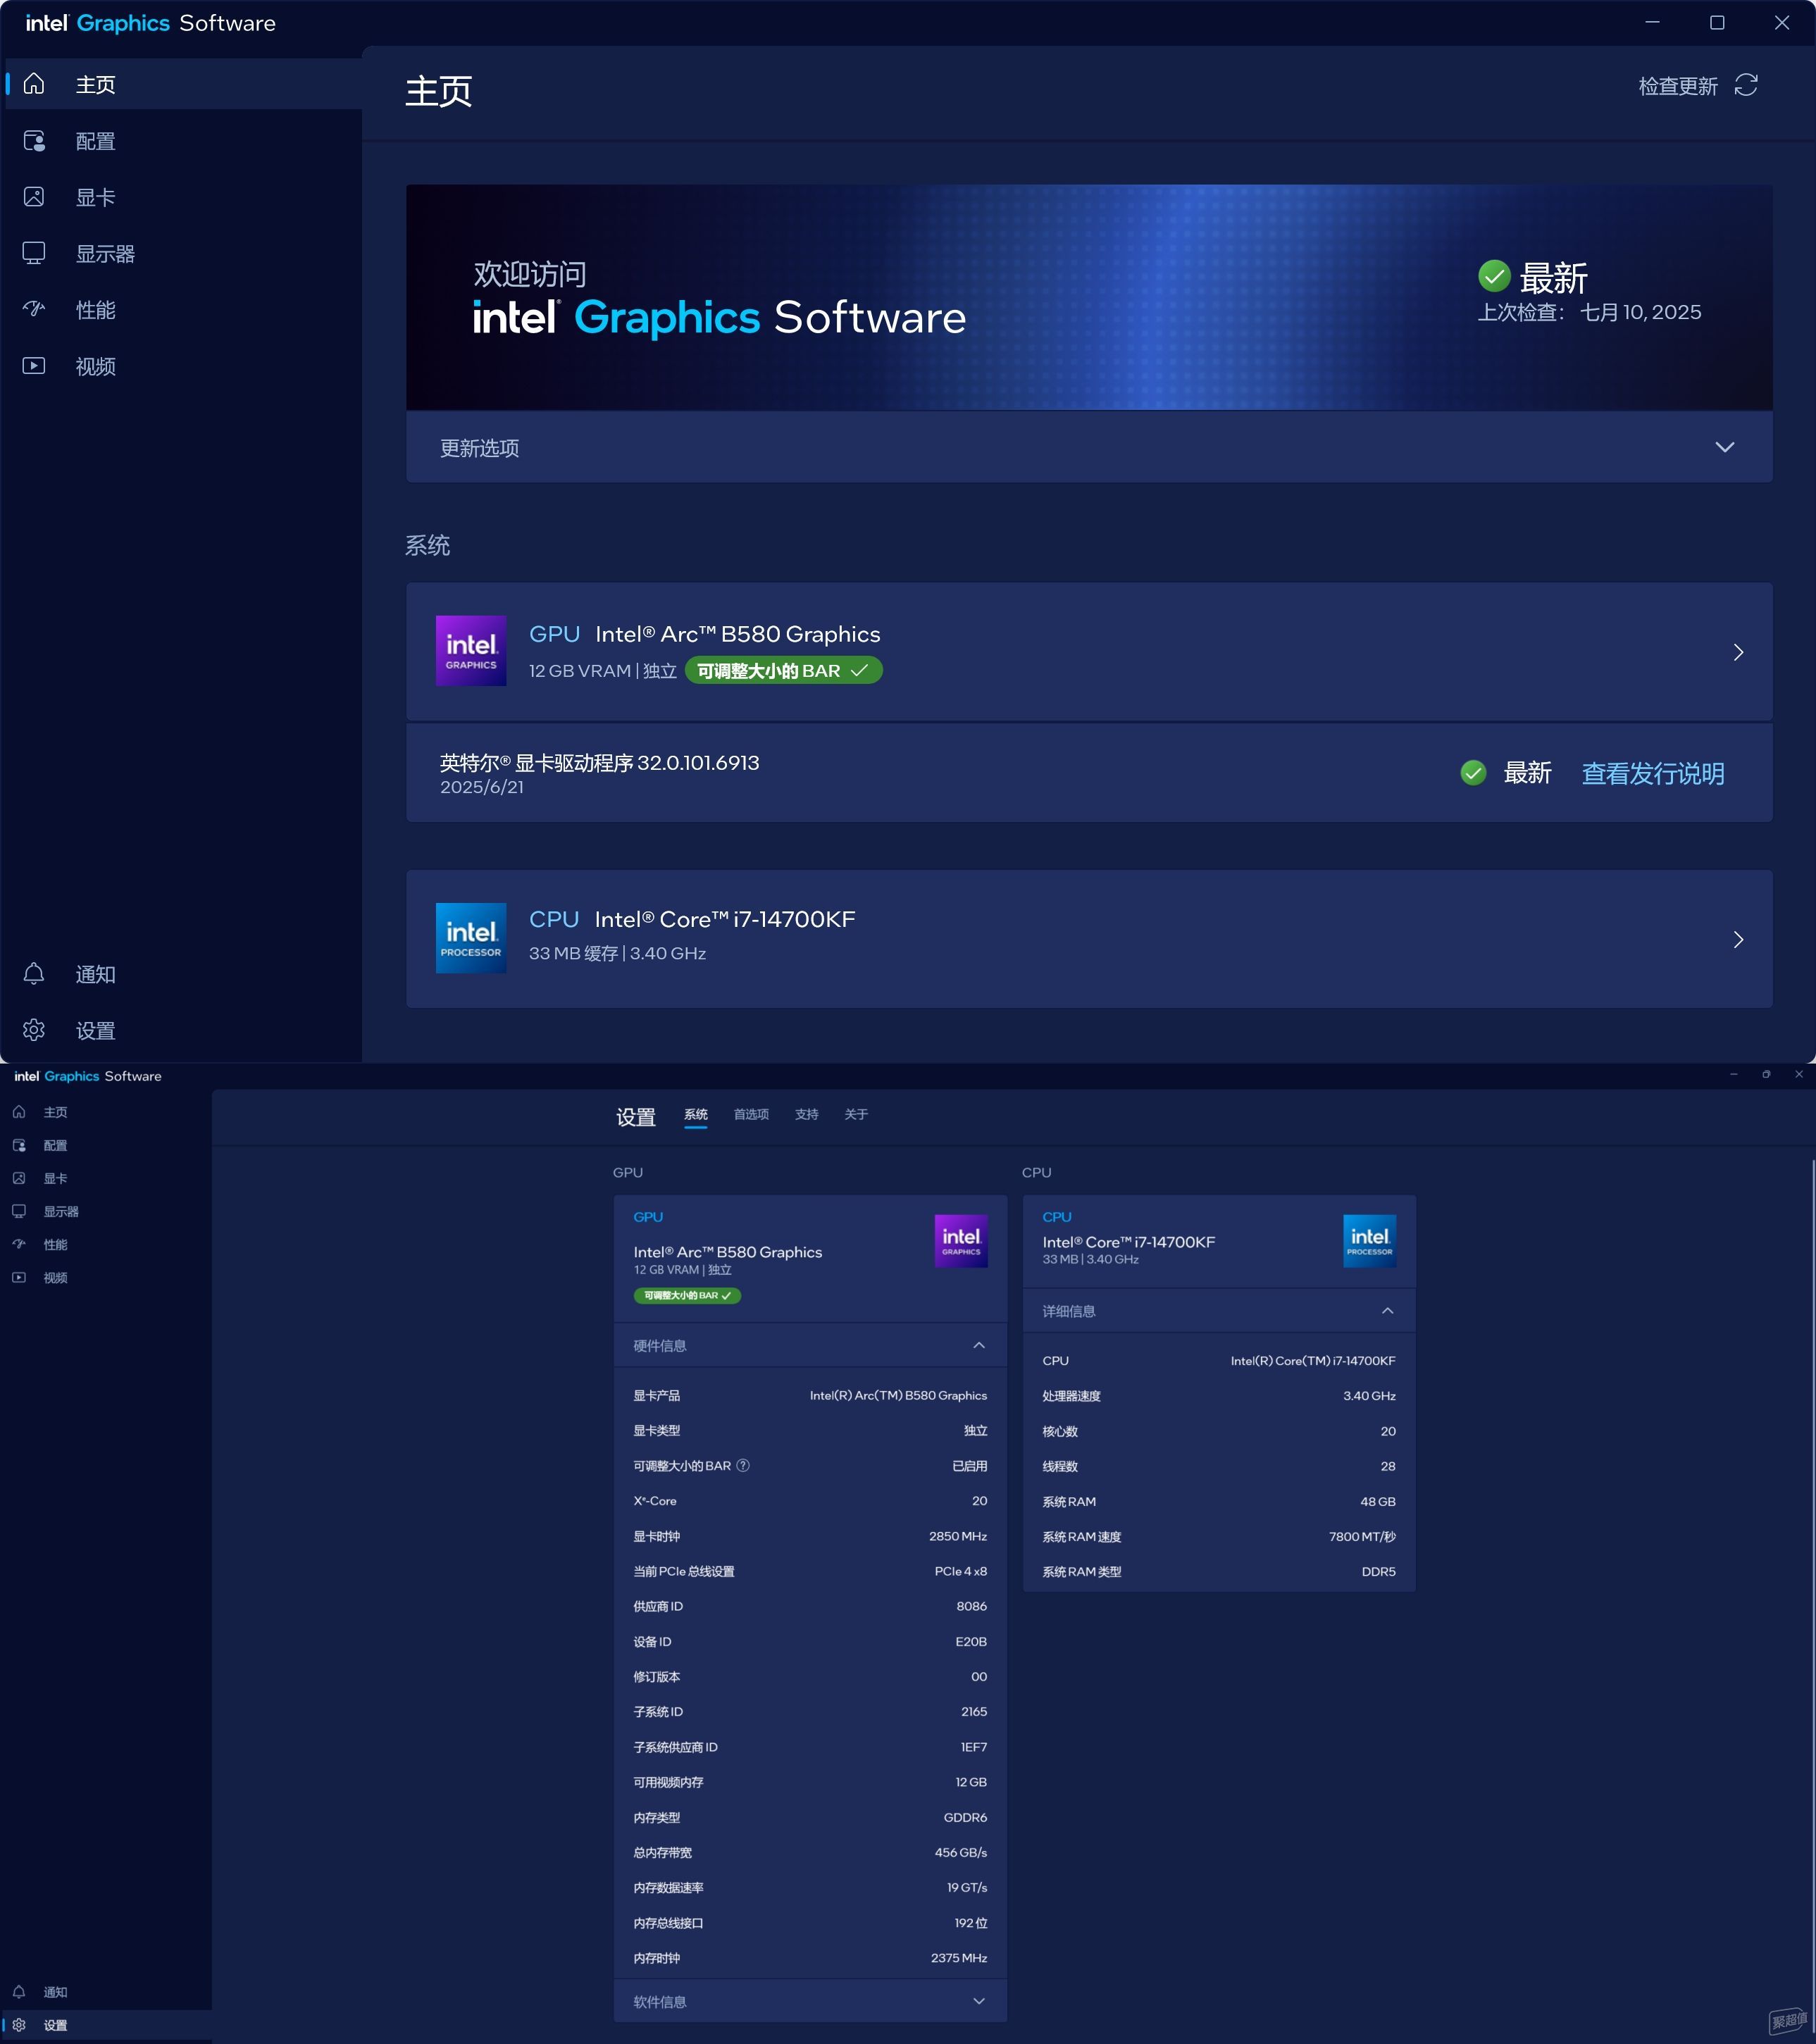Click the refresh icon beside 检查更新

1746,85
